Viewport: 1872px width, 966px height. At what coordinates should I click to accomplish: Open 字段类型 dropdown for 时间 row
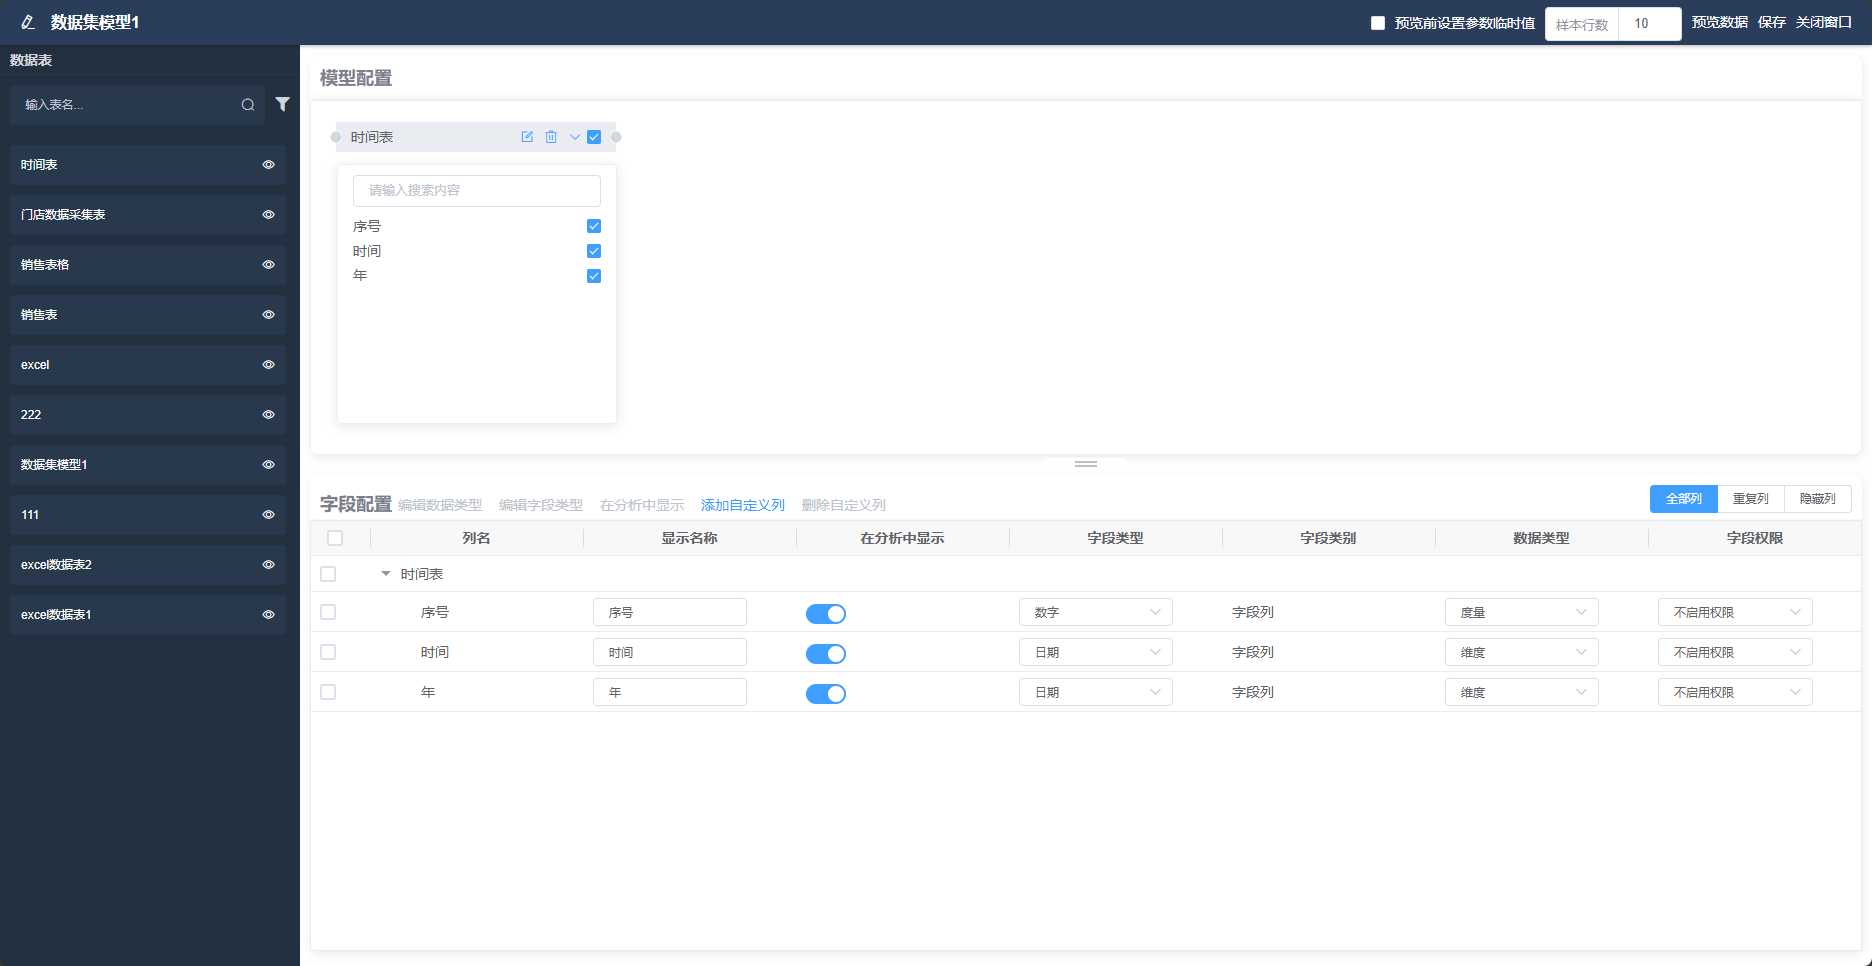(1096, 652)
